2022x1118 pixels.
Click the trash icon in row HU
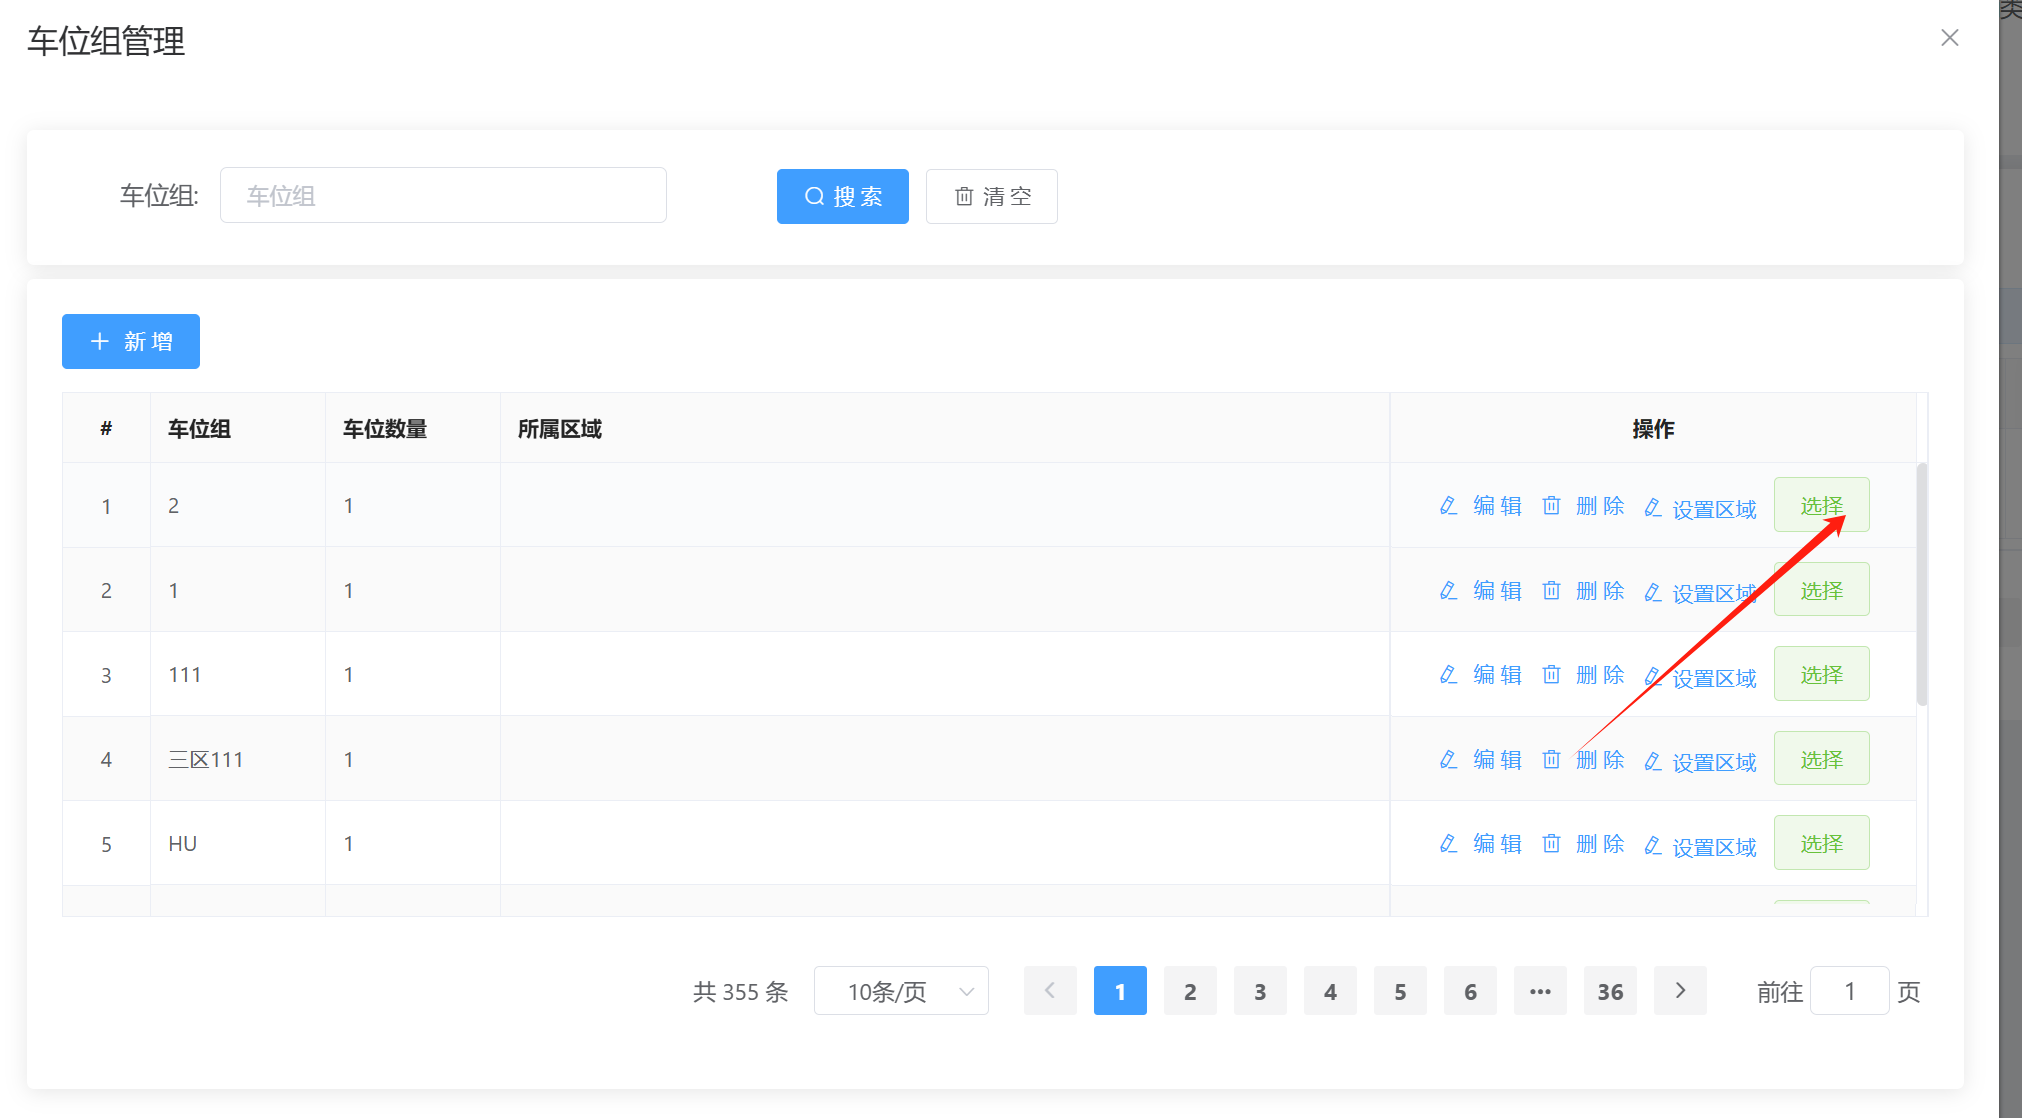(x=1551, y=844)
